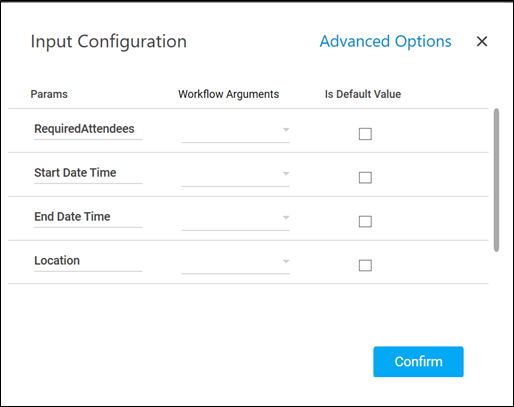Expand the RequiredAttendees workflow argument dropdown
Image resolution: width=514 pixels, height=407 pixels.
pyautogui.click(x=235, y=130)
